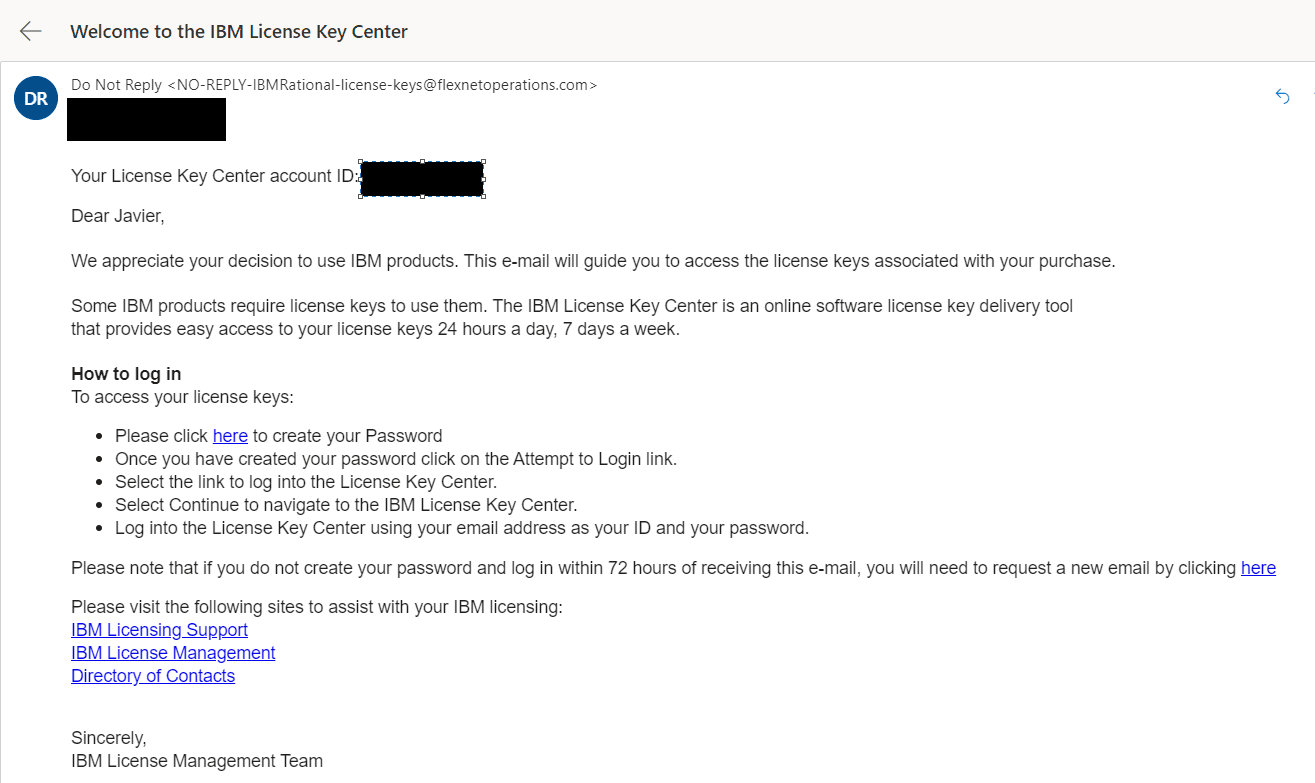This screenshot has height=783, width=1315.
Task: Click the DR sender avatar
Action: pyautogui.click(x=36, y=98)
